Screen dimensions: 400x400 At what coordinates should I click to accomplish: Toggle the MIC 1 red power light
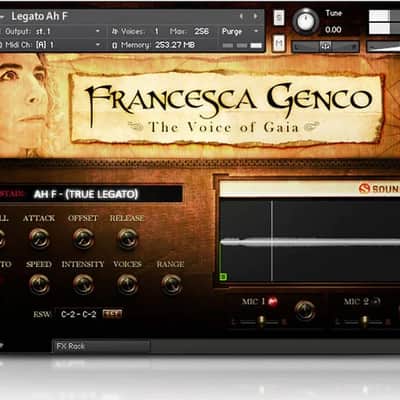(273, 302)
